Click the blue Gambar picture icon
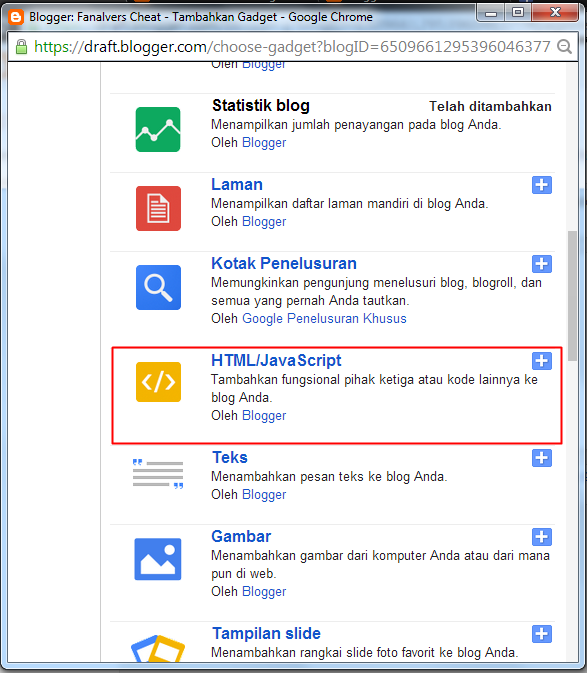Screen dimensions: 587x673 click(x=158, y=559)
